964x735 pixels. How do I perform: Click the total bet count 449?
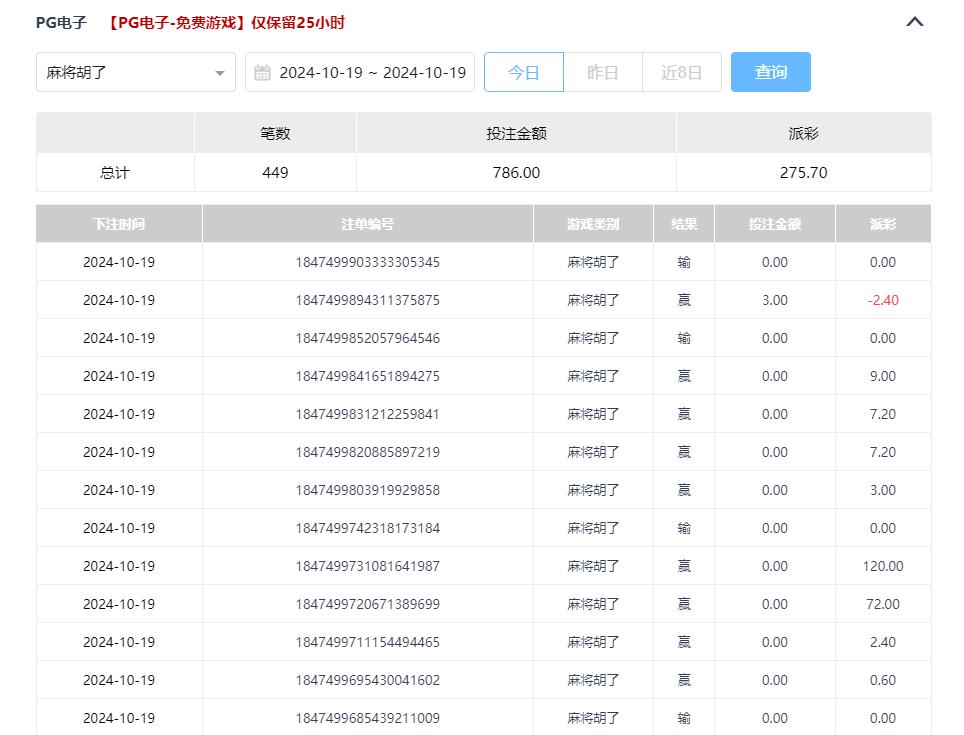(275, 172)
